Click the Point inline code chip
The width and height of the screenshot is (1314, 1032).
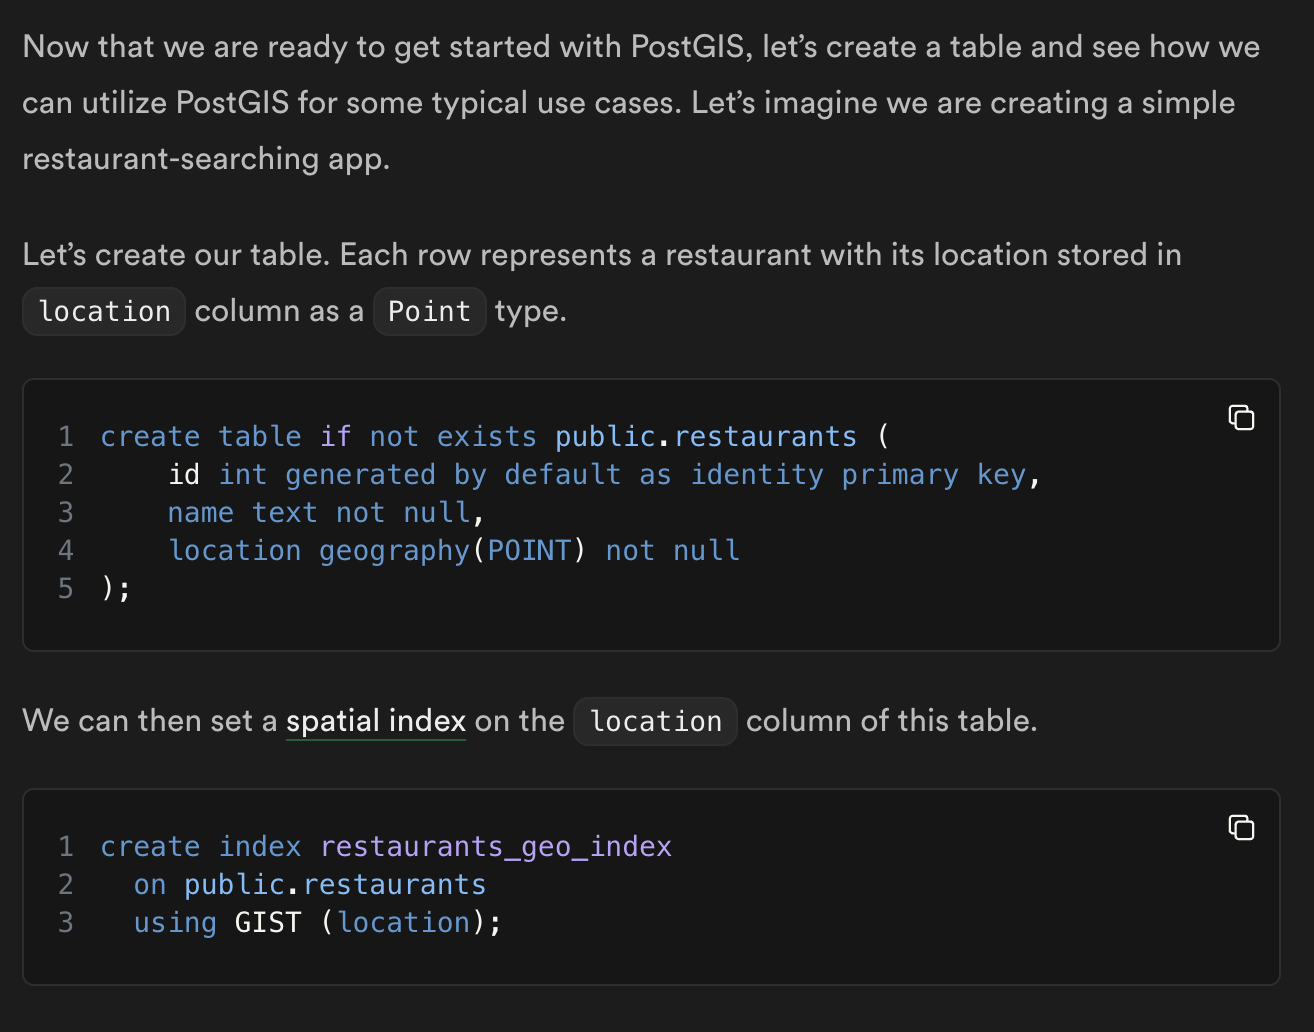(429, 311)
